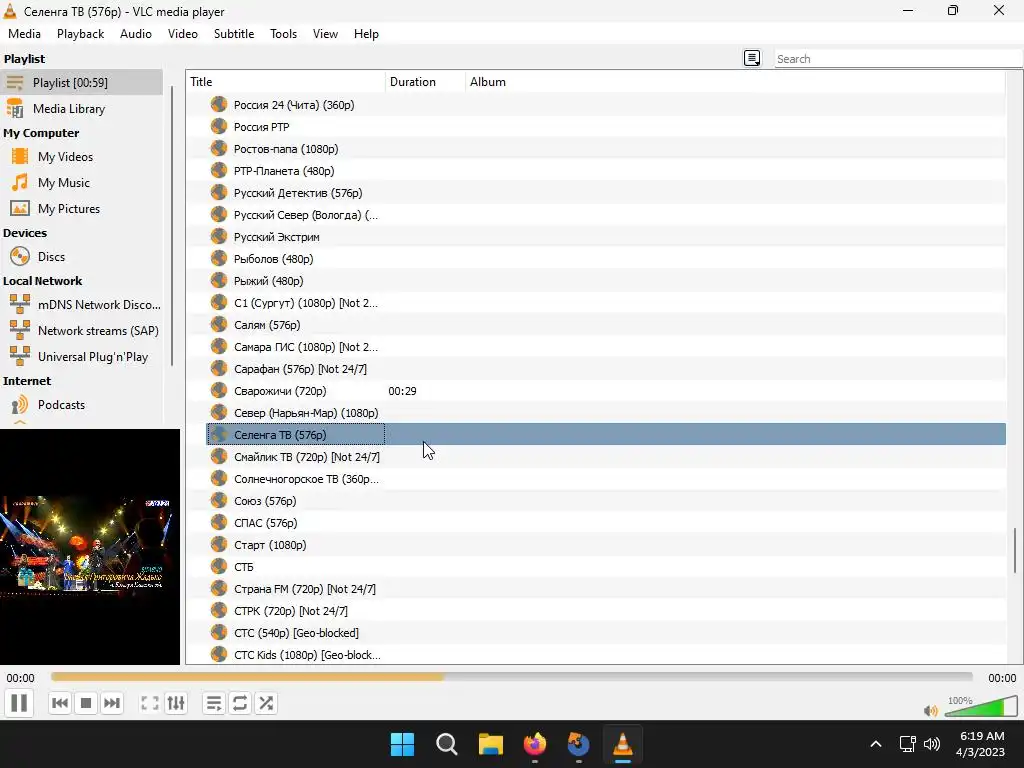Click the playlist vertical scrollbar handle
Screen dimensions: 1024x768
(1014, 551)
